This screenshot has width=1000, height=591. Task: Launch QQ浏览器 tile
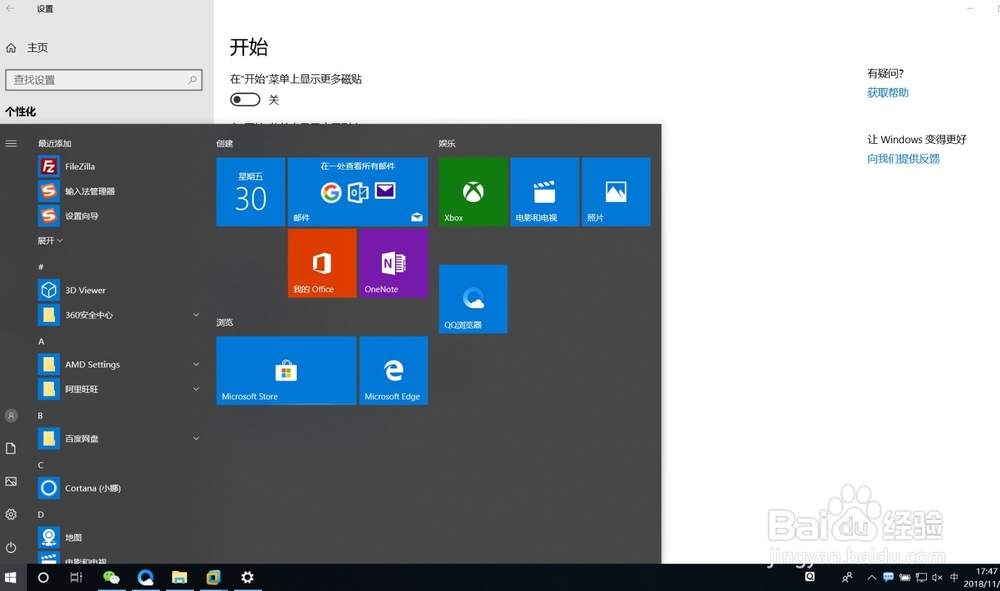pyautogui.click(x=473, y=299)
